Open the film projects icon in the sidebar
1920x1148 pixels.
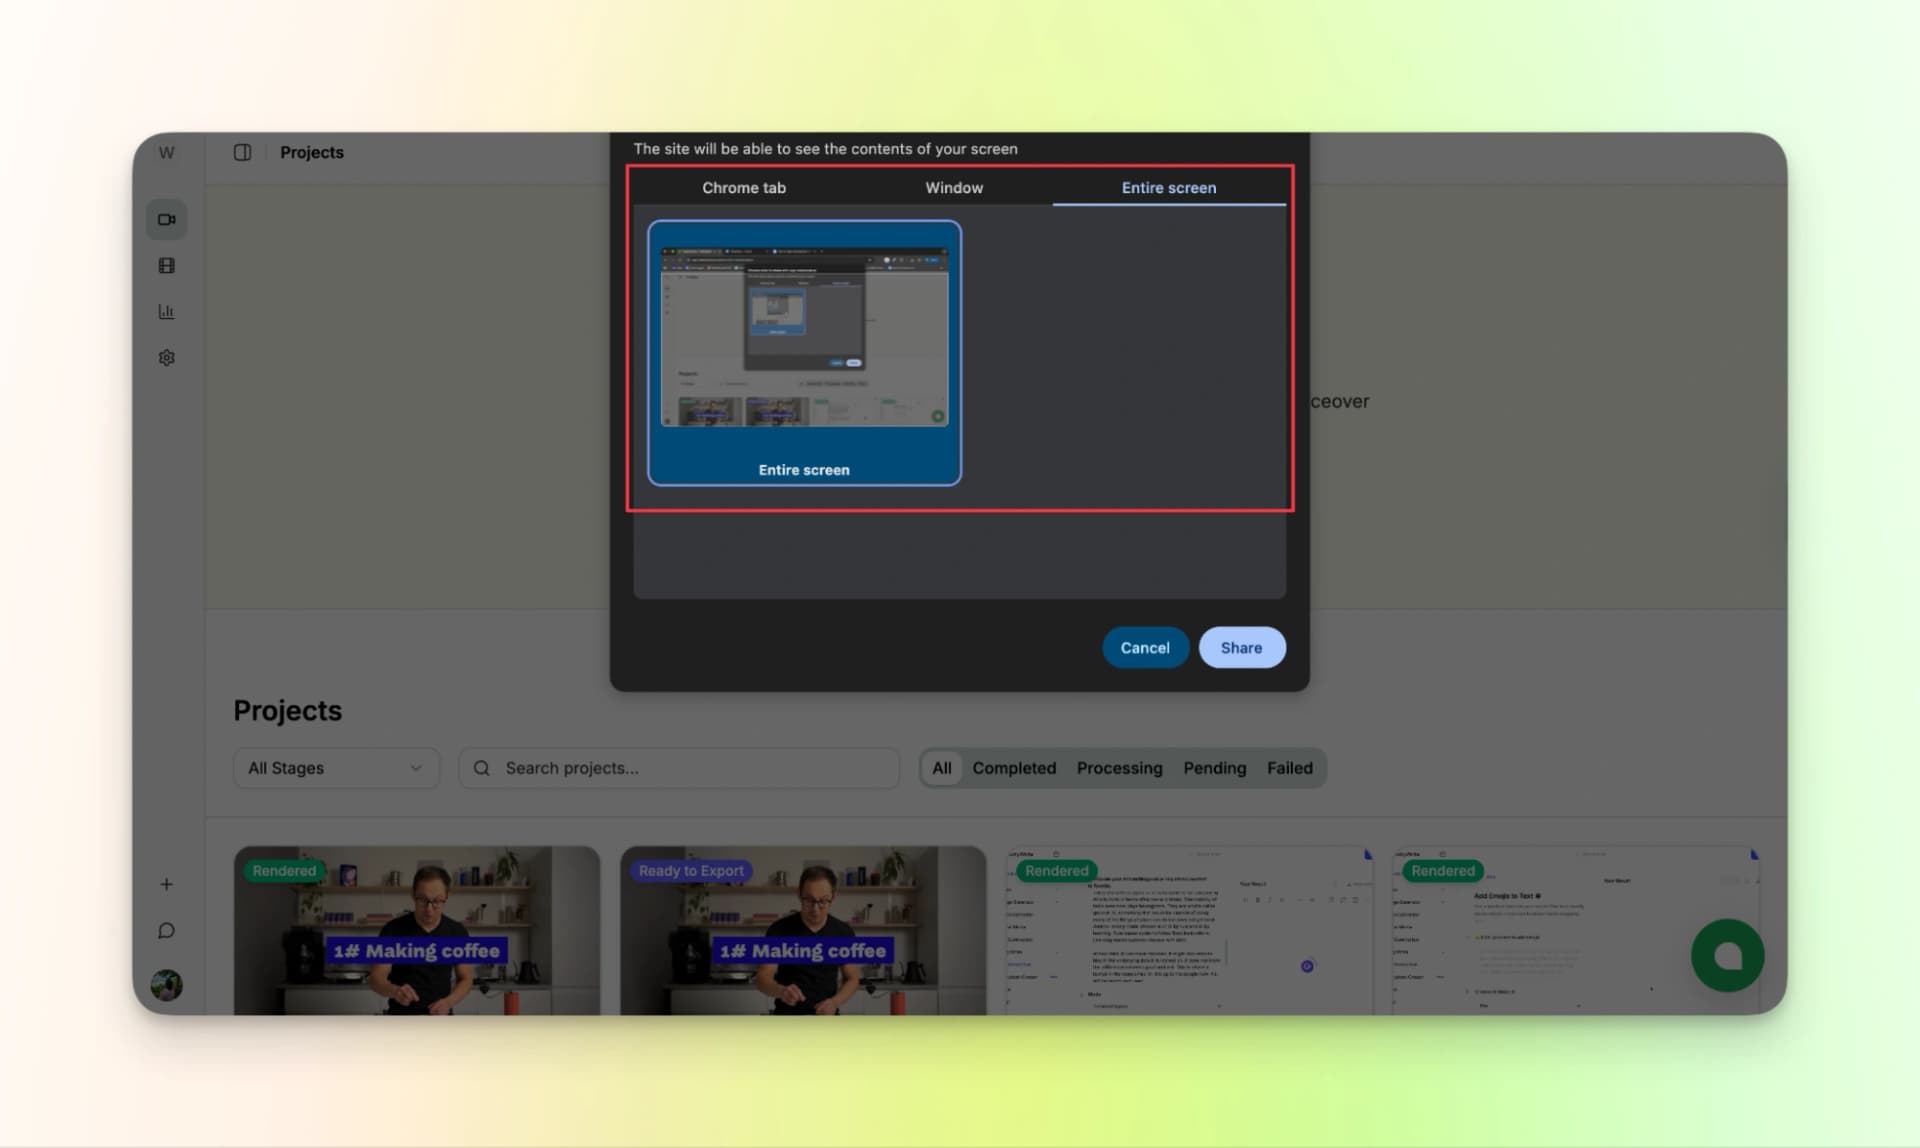[166, 265]
